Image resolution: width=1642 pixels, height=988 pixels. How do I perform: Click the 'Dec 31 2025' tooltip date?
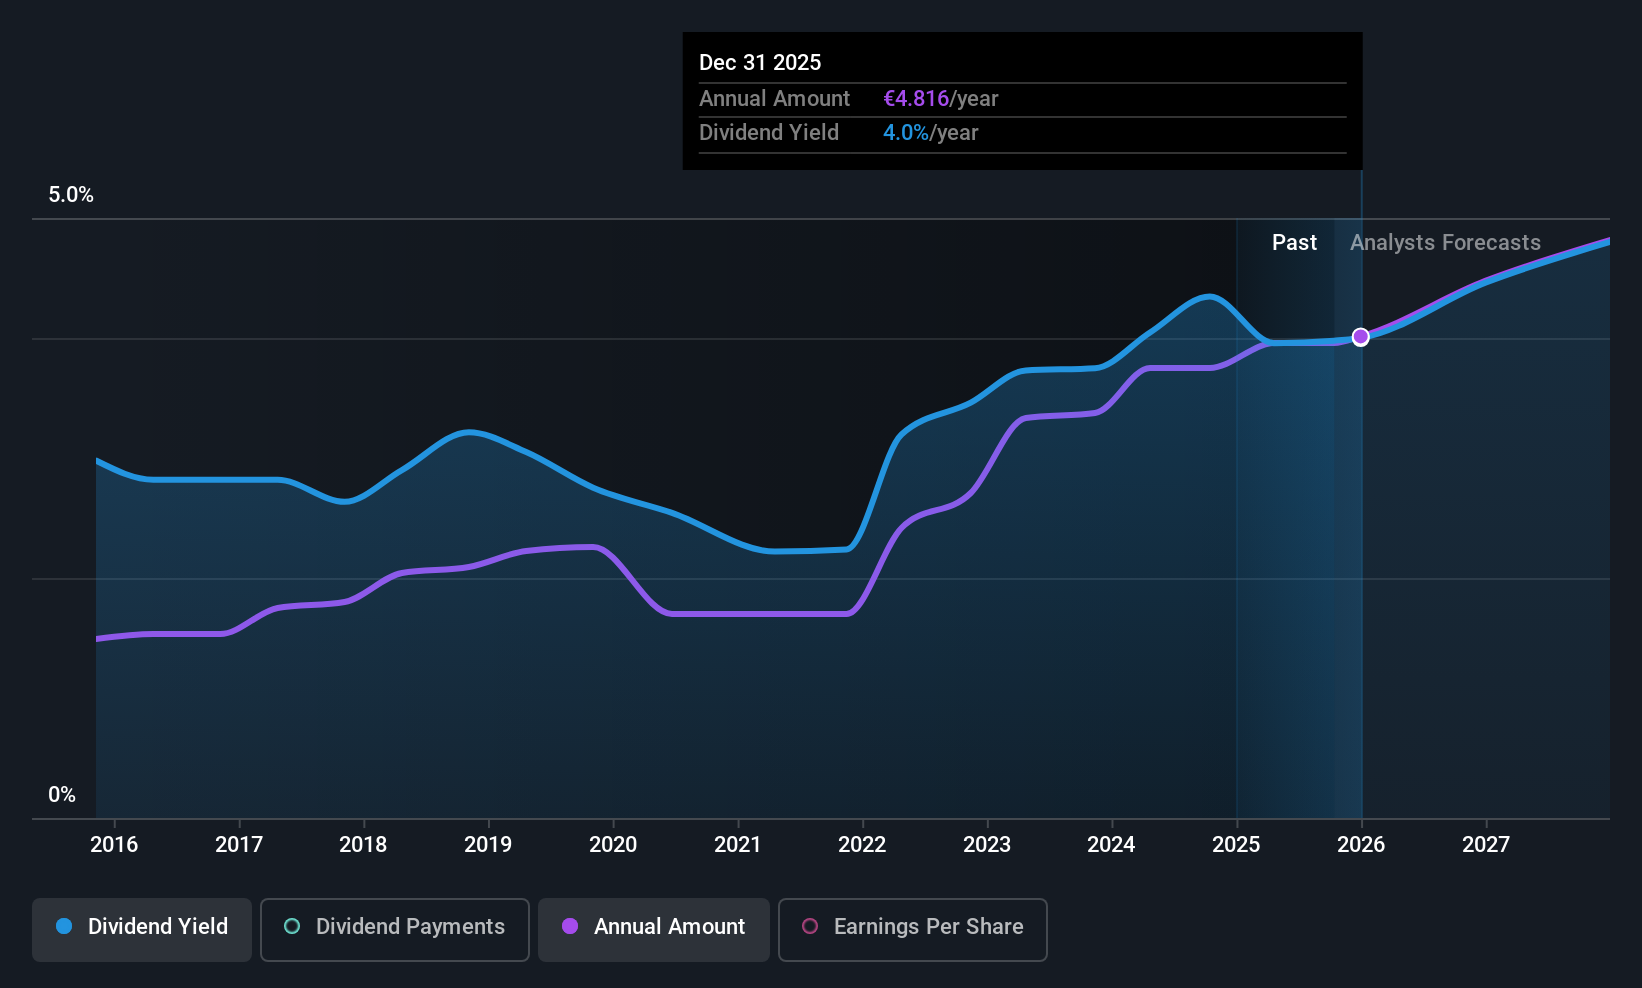tap(760, 63)
